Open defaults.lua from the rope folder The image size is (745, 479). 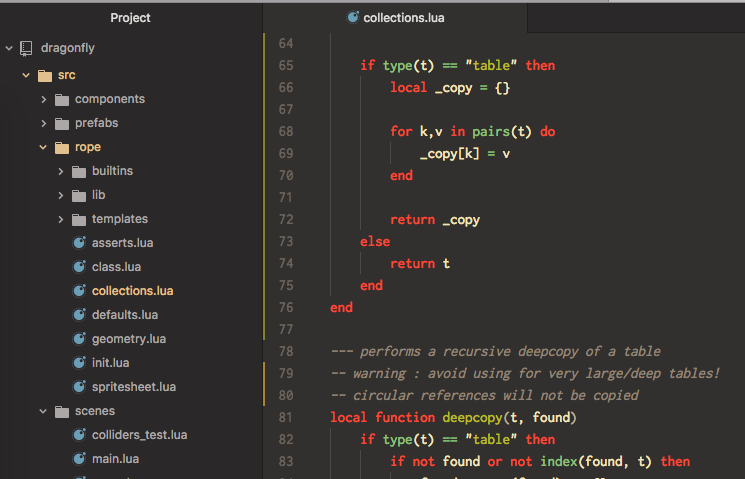125,315
